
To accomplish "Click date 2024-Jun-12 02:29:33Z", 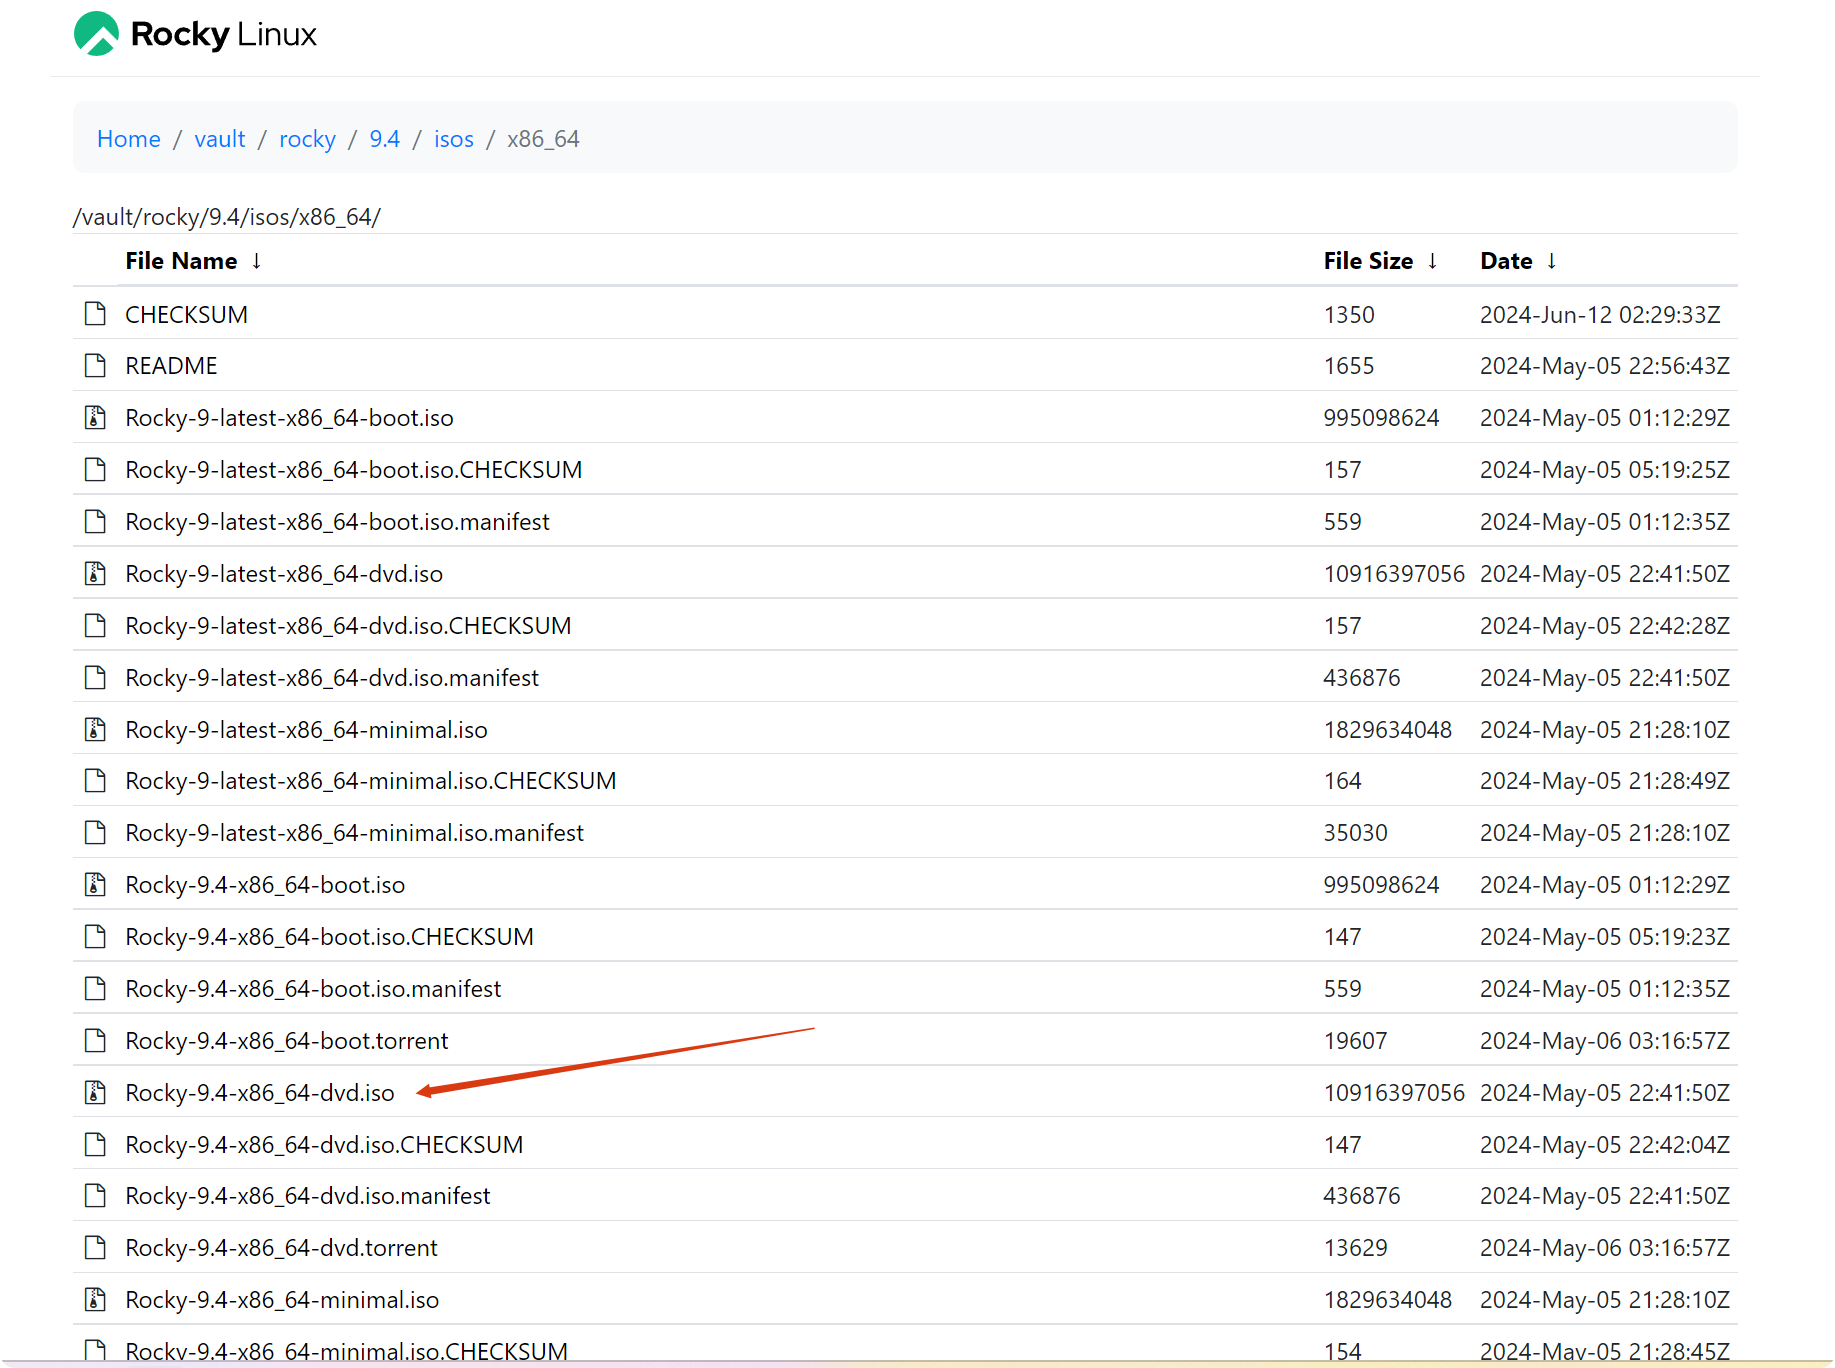I will coord(1600,315).
